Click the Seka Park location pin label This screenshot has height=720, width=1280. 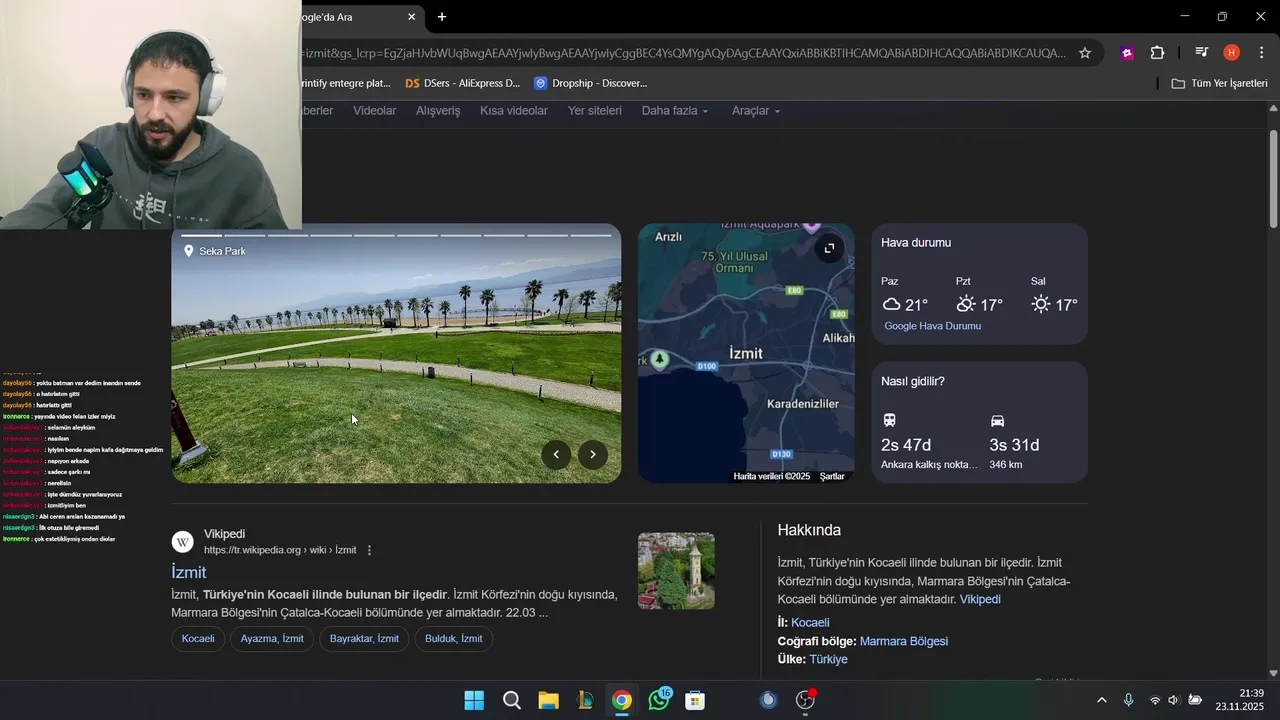[214, 251]
